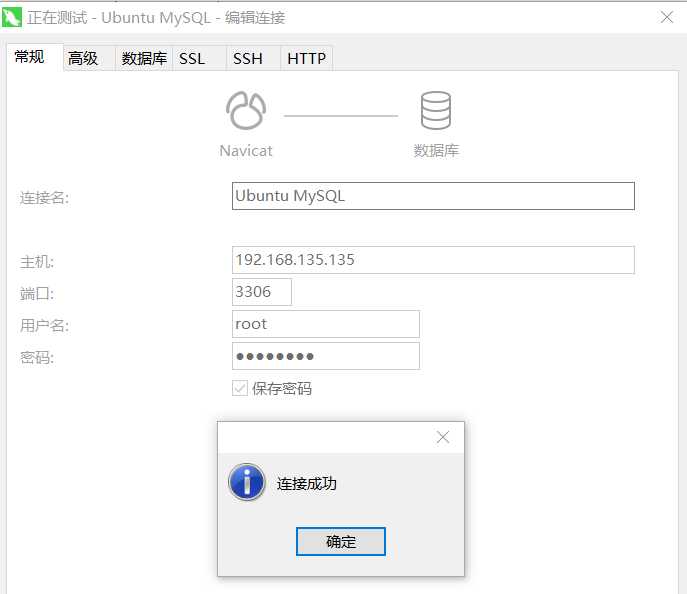The image size is (687, 594).
Task: Focus the 连接名 field containing Ubuntu MySQL
Action: tap(433, 196)
